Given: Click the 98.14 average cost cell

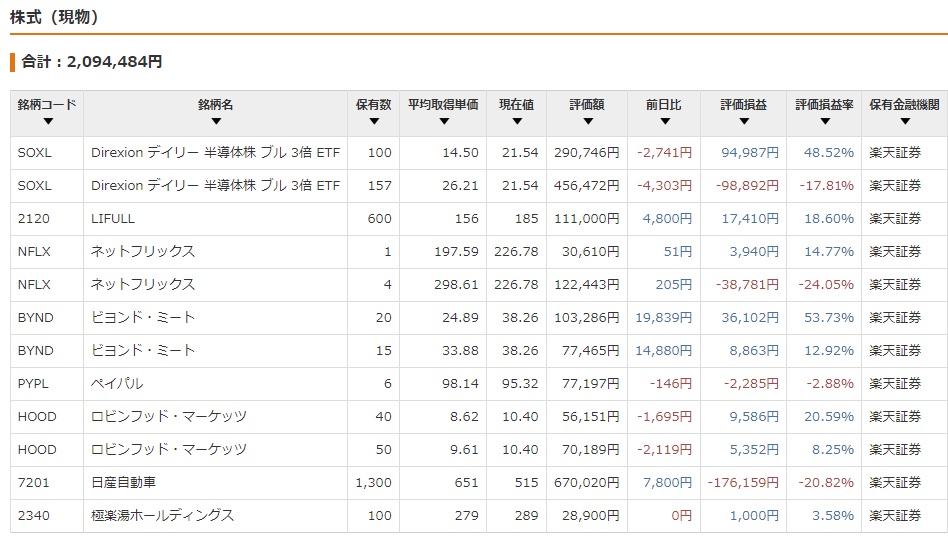Looking at the screenshot, I should [460, 384].
